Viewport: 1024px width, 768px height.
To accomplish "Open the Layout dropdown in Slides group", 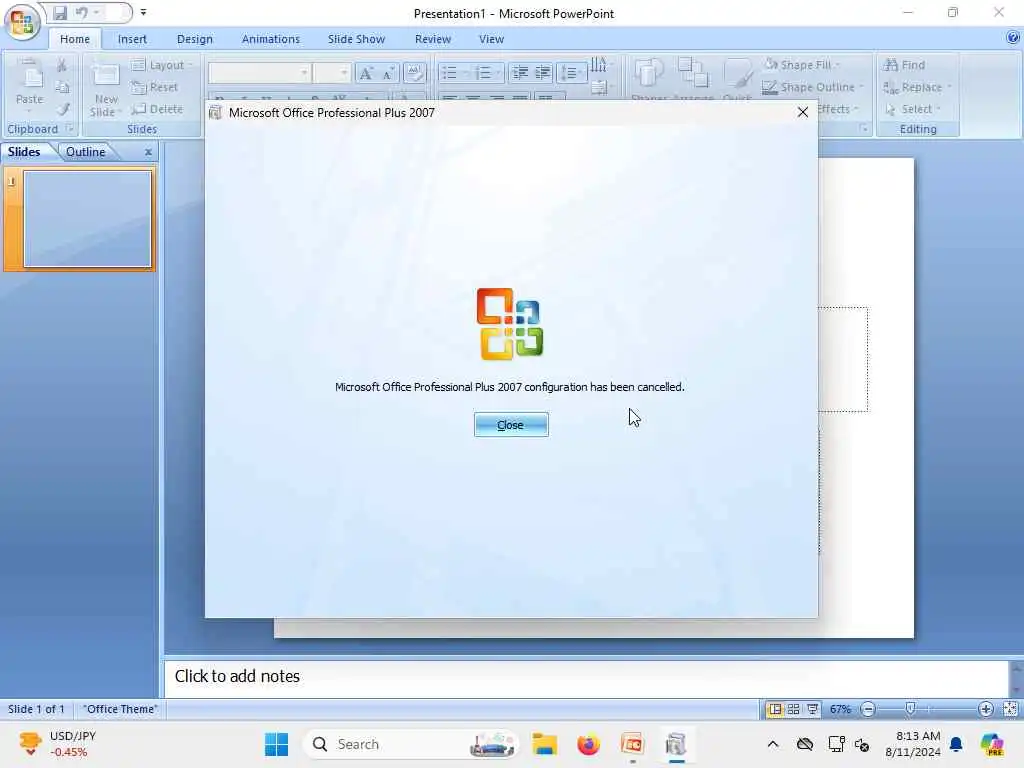I will click(162, 65).
